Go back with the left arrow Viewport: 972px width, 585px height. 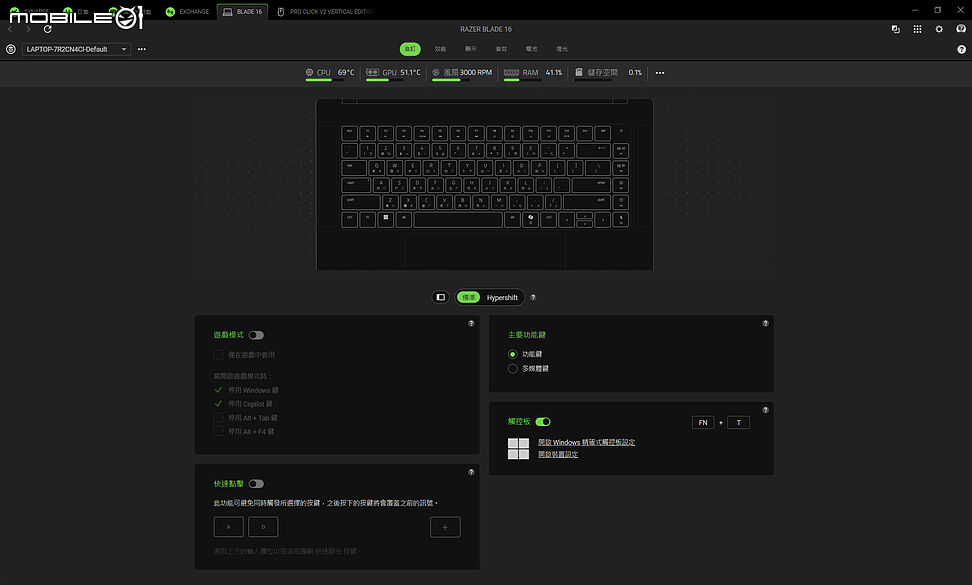[x=10, y=29]
